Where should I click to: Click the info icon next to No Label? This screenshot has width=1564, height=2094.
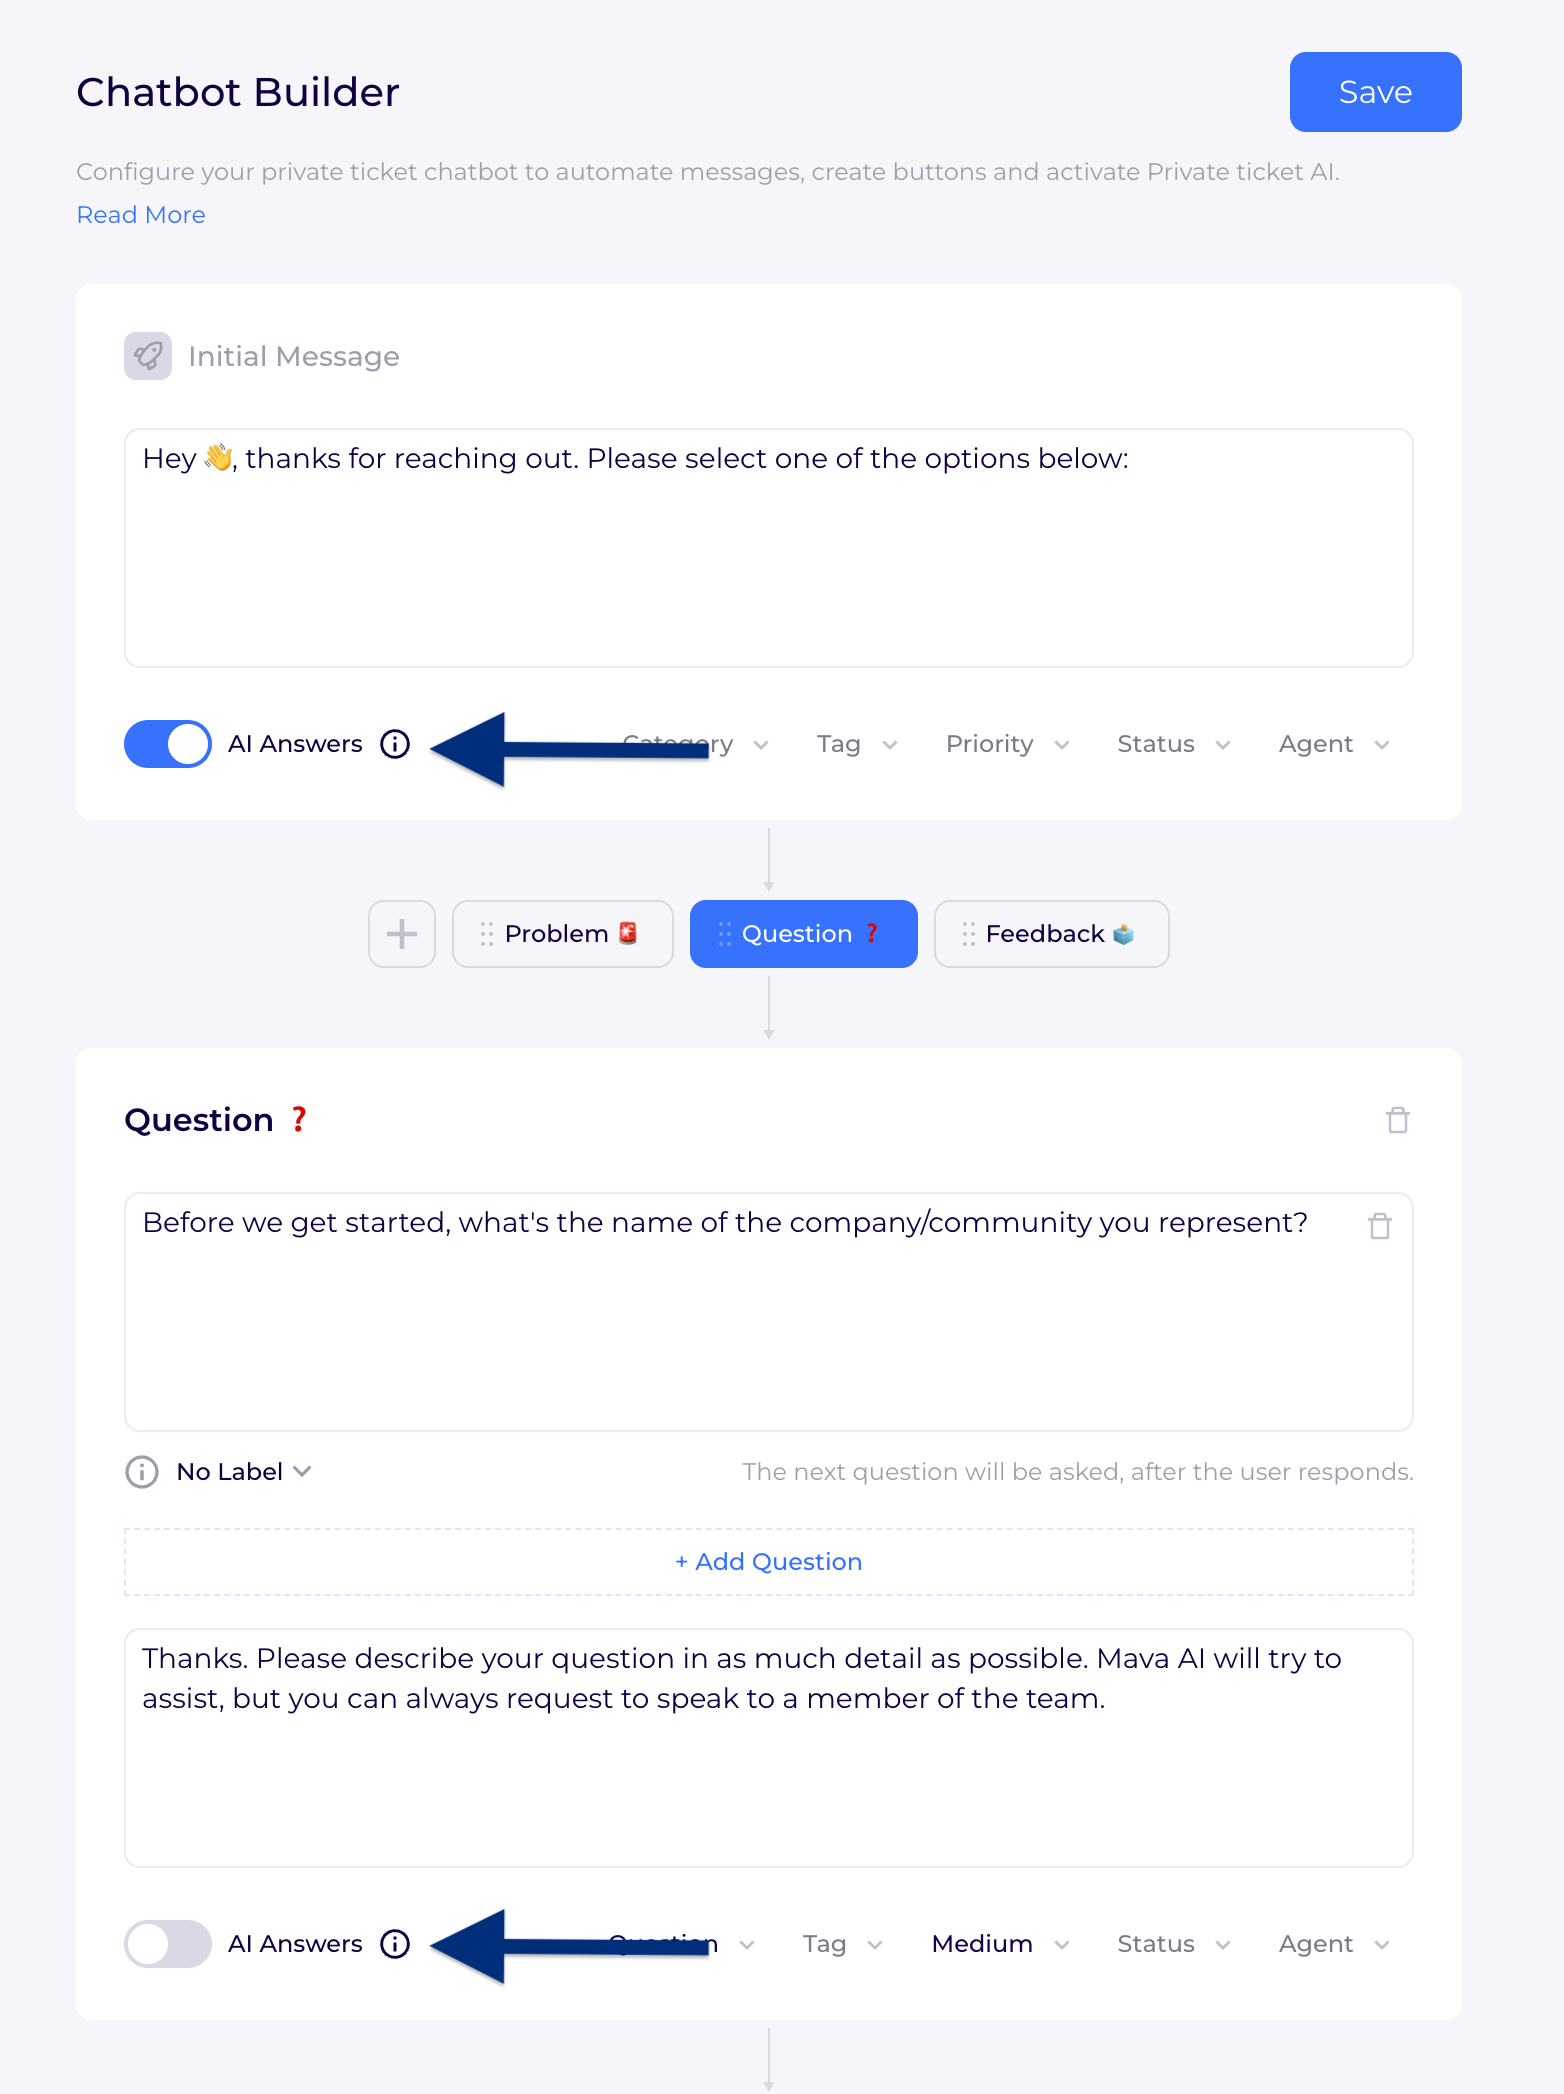point(142,1472)
